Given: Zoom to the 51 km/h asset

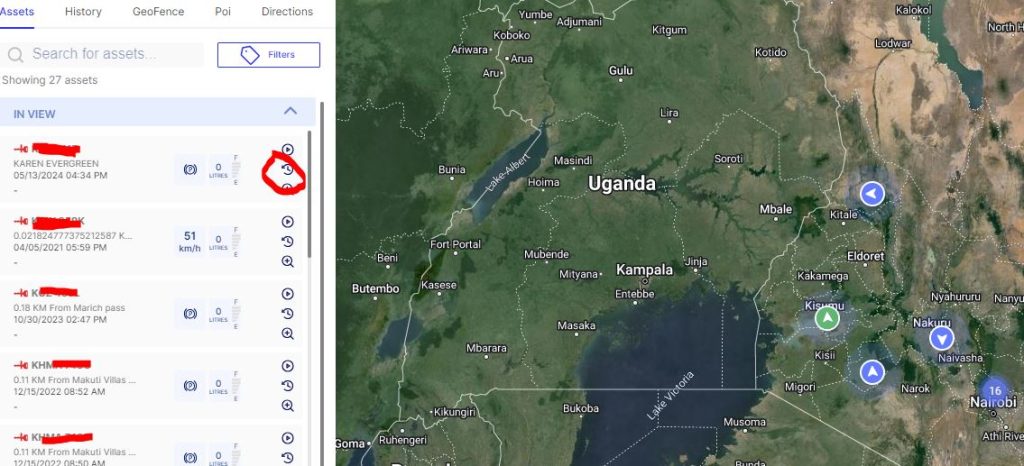Looking at the screenshot, I should click(287, 262).
